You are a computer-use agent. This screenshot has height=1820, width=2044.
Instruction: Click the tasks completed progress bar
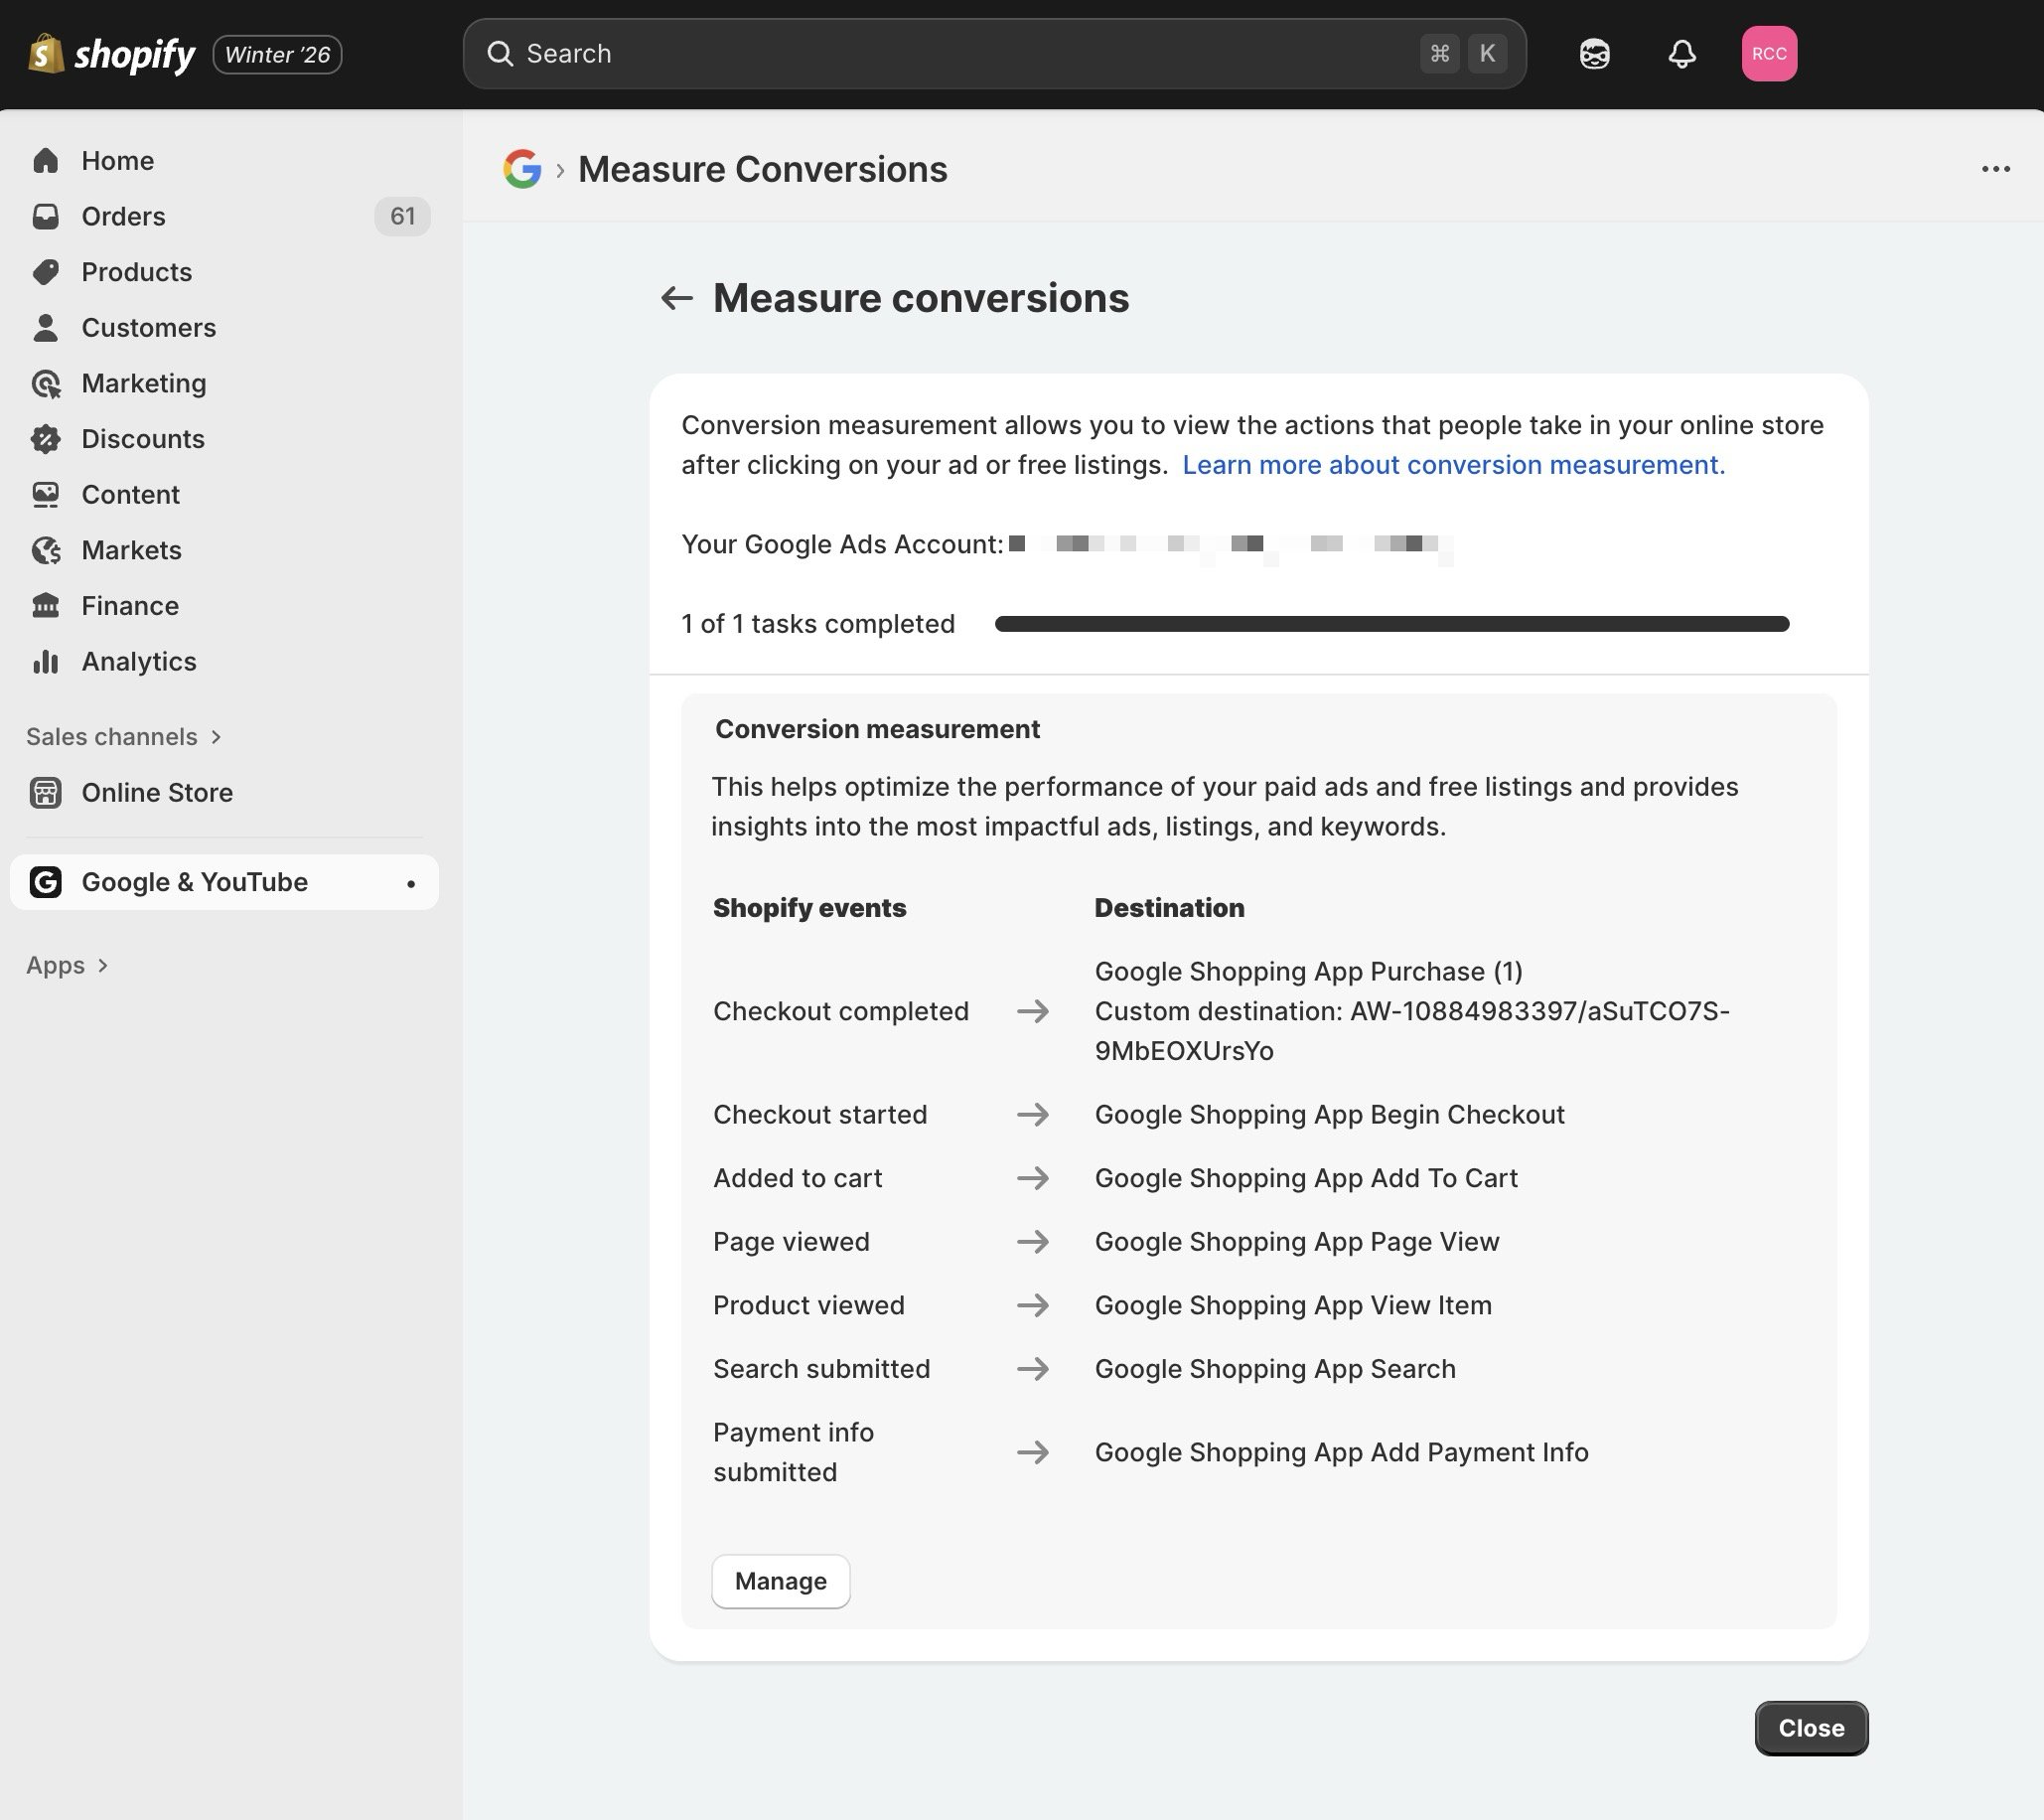pos(1390,623)
